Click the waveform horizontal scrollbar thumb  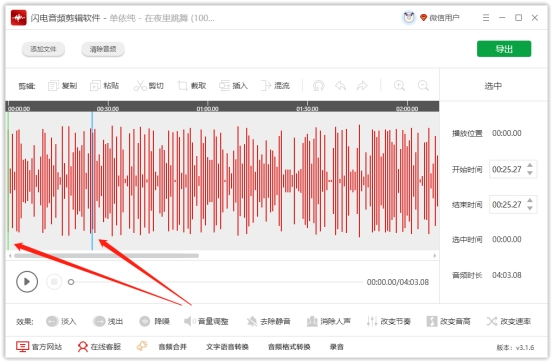click(x=106, y=255)
